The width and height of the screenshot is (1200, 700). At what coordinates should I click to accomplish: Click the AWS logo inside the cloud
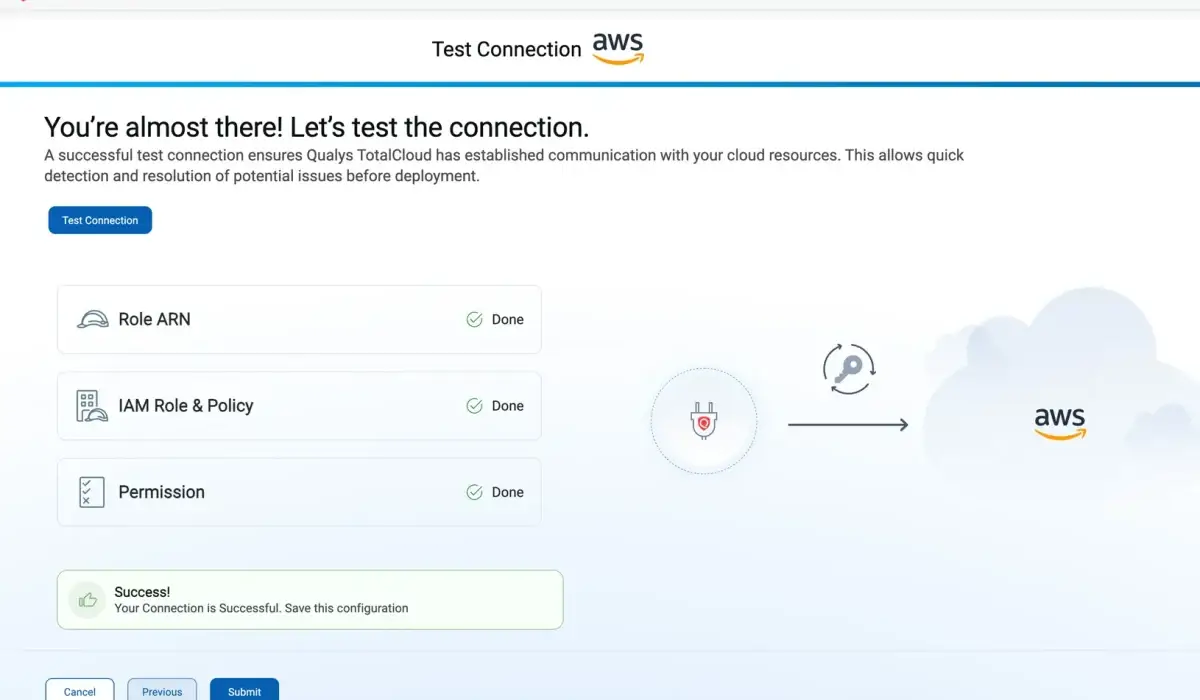pos(1060,423)
